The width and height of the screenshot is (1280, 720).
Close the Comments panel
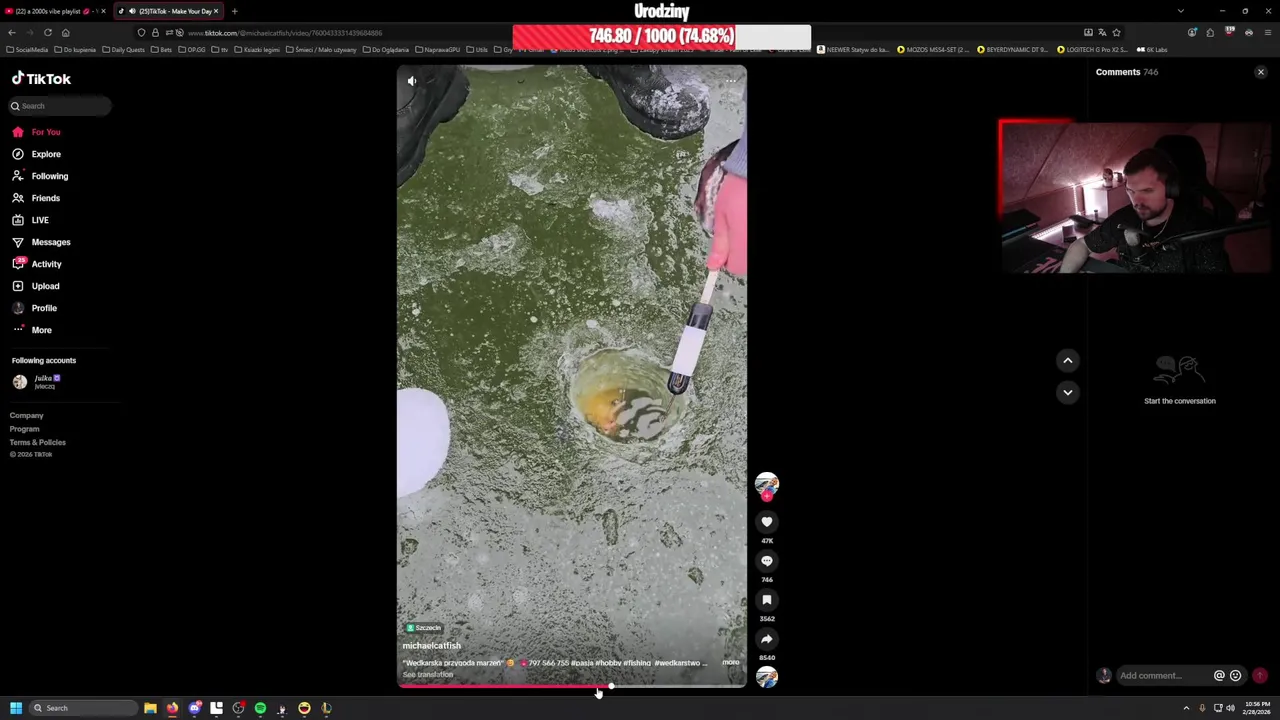tap(1261, 72)
